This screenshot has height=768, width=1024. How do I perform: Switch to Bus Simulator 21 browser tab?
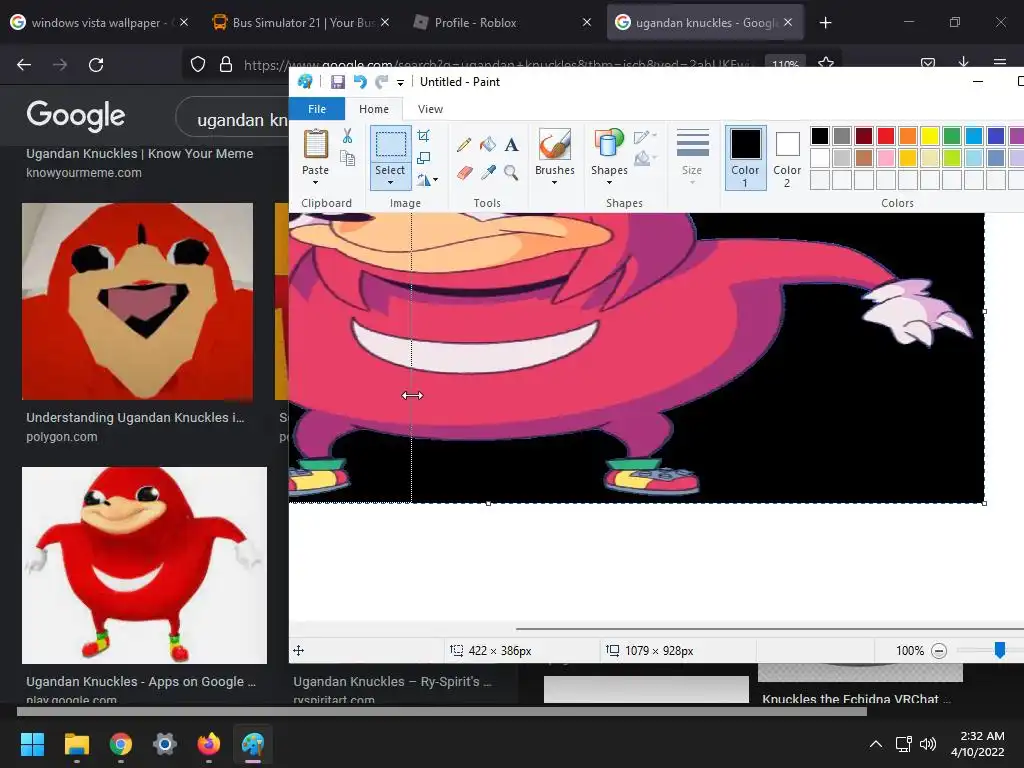coord(302,22)
